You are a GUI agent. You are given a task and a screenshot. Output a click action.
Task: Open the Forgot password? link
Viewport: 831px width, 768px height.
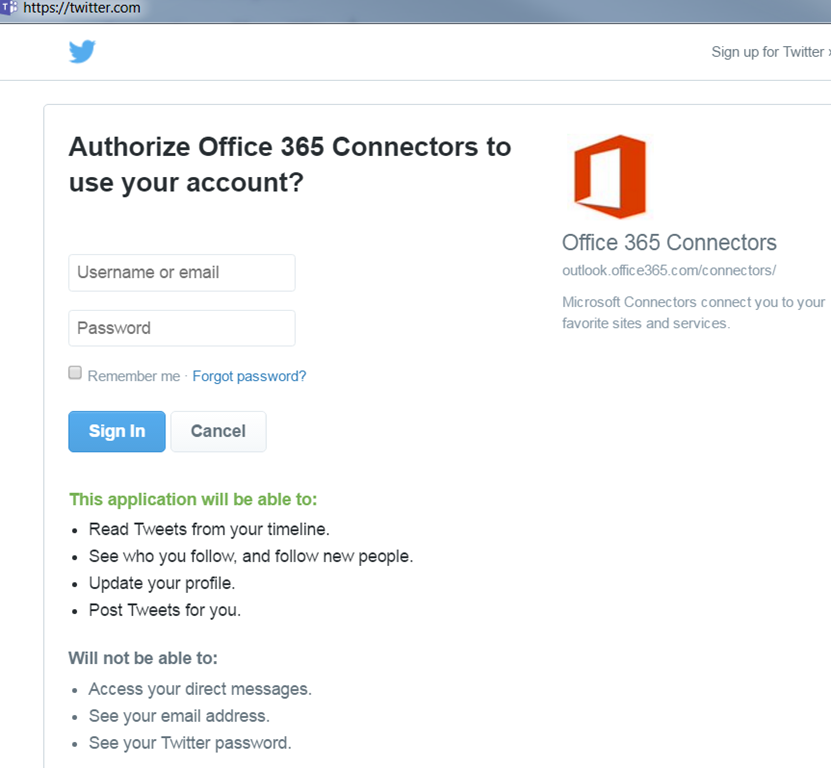point(249,376)
